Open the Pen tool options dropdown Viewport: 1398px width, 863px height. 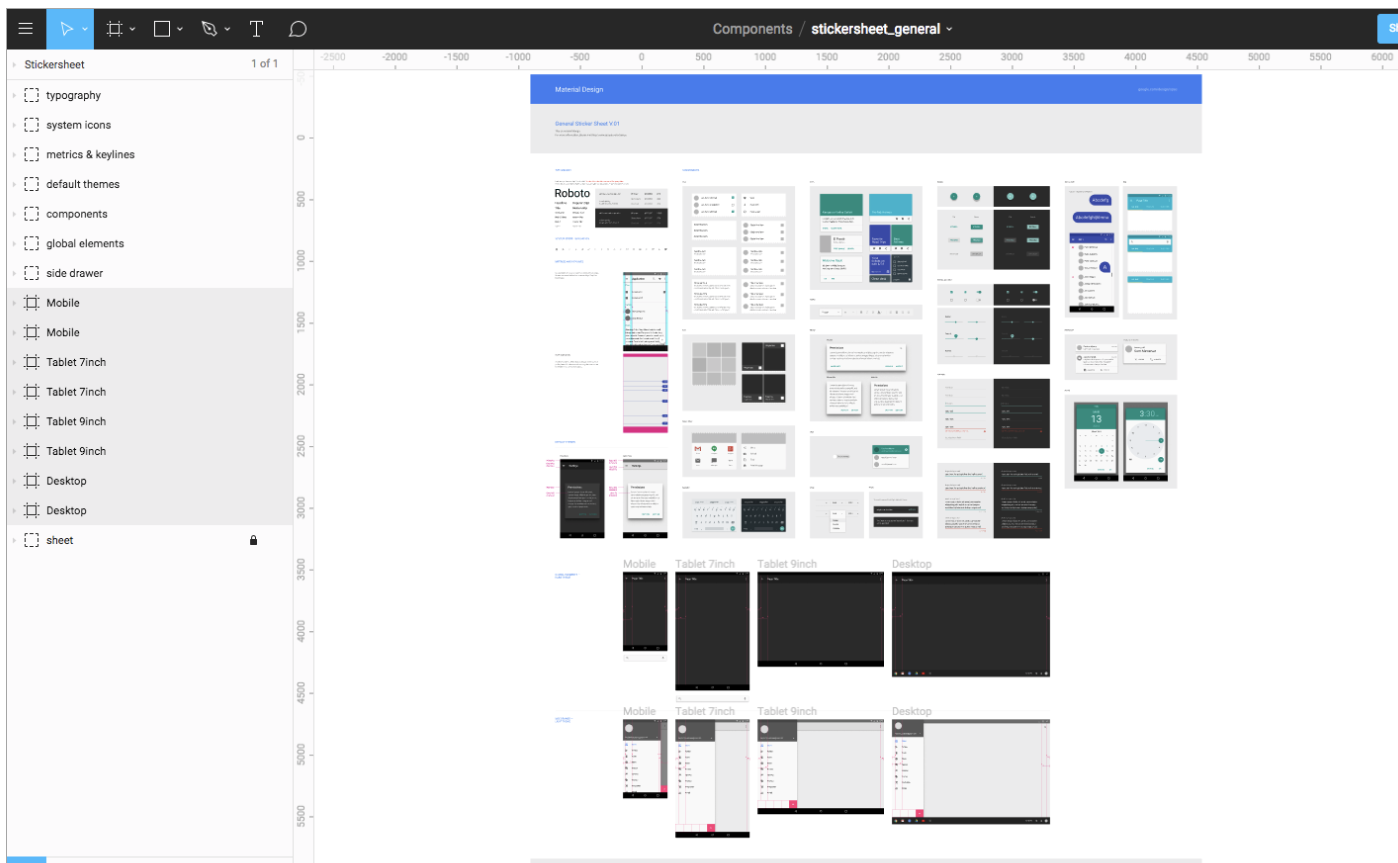tap(227, 30)
